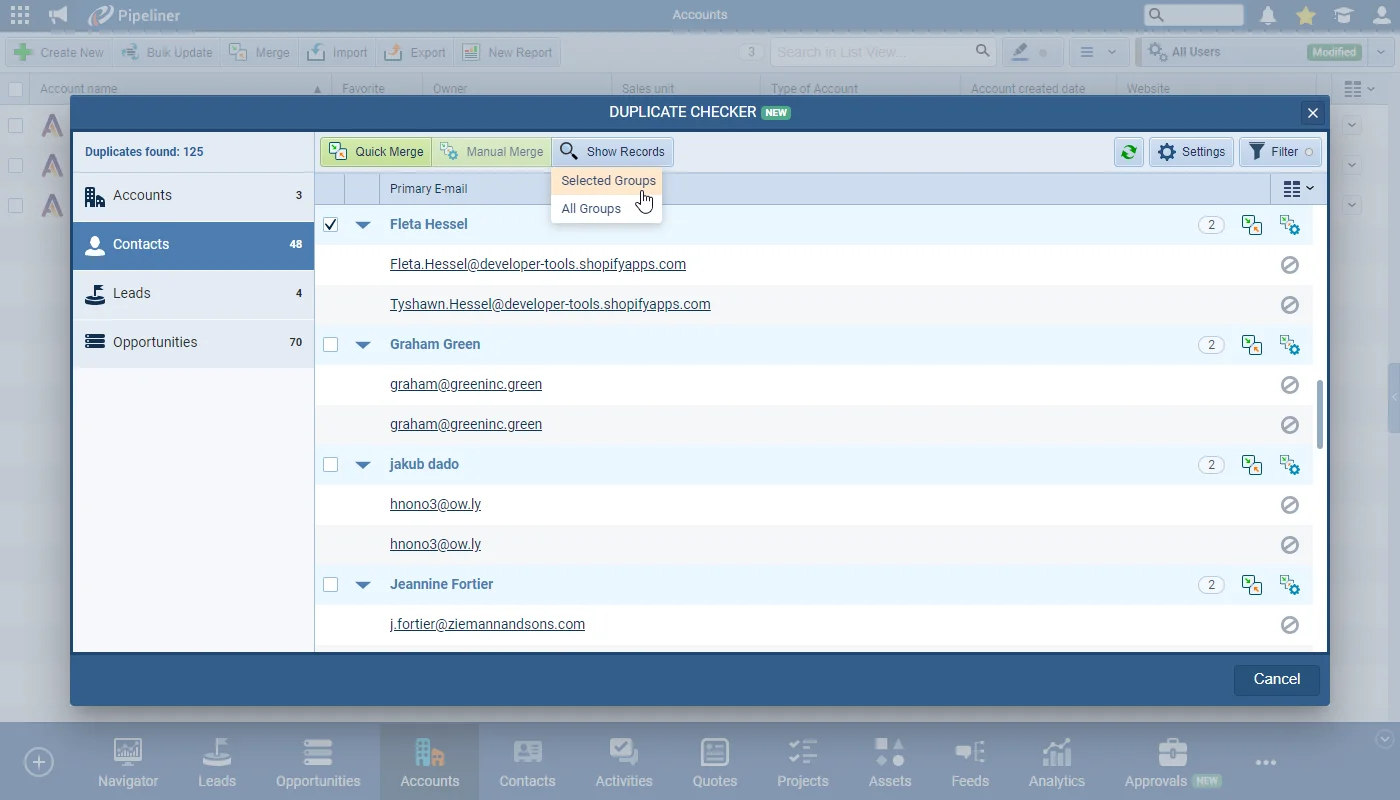Open Opportunities in bottom bar
Viewport: 1400px width, 800px height.
pyautogui.click(x=318, y=762)
